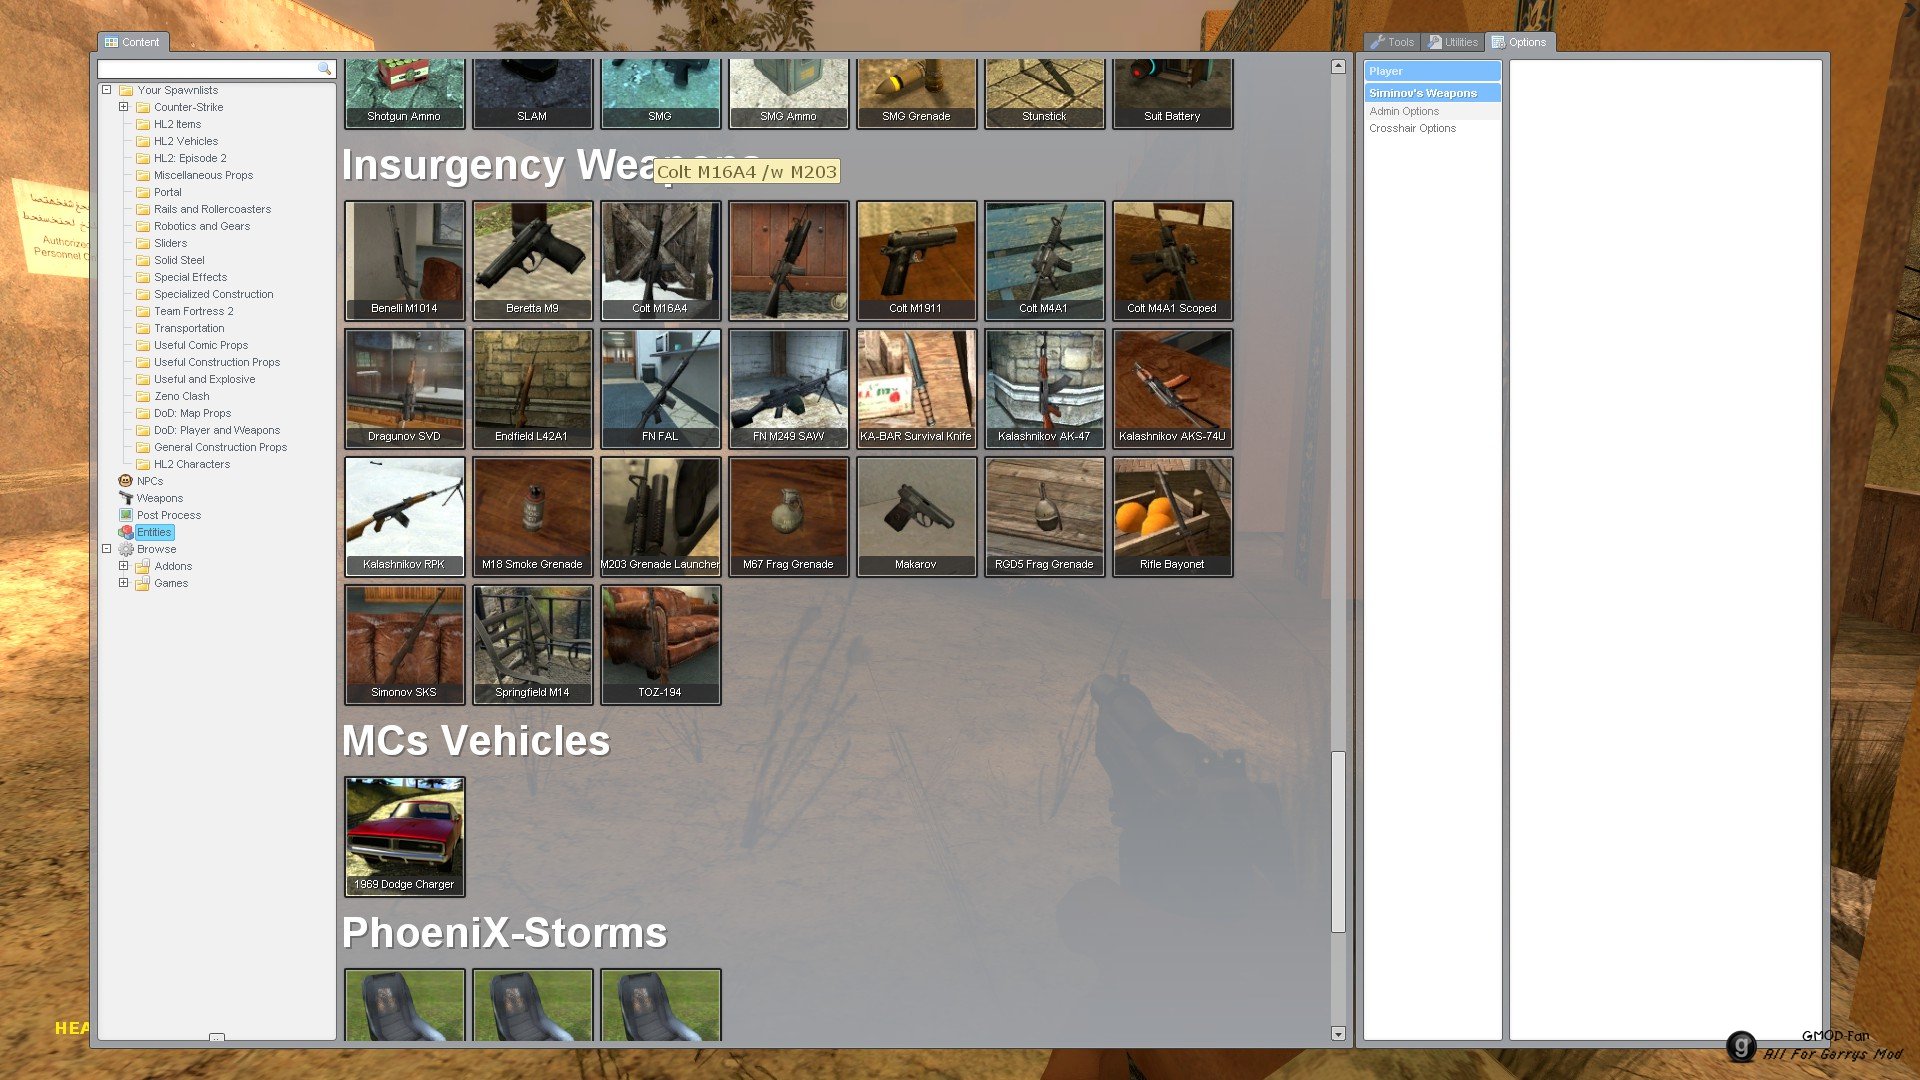Image resolution: width=1920 pixels, height=1080 pixels.
Task: Collapse the Browse section
Action: 106,549
